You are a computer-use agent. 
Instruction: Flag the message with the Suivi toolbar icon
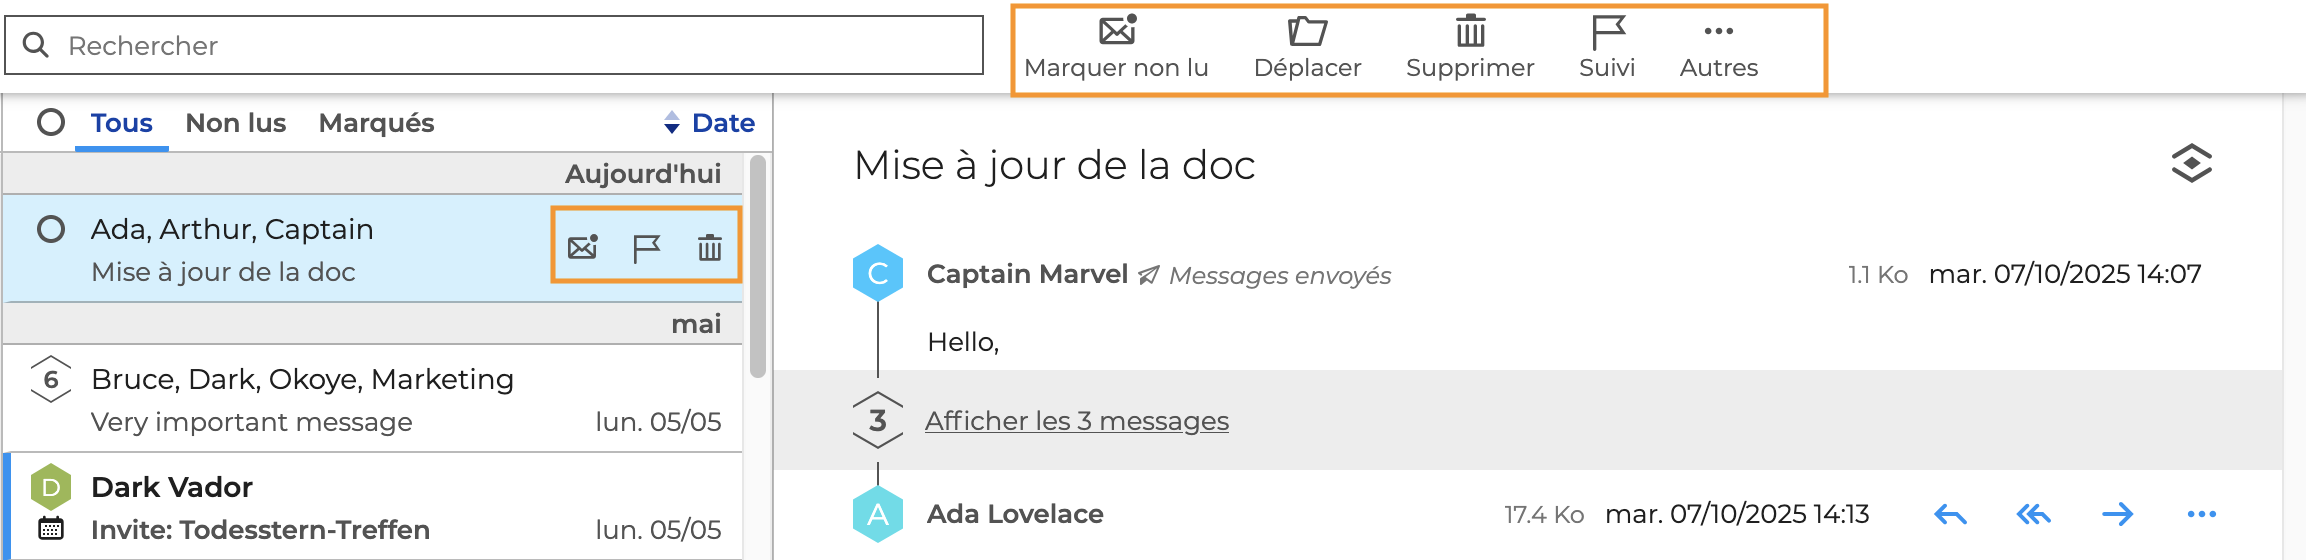[x=1607, y=32]
